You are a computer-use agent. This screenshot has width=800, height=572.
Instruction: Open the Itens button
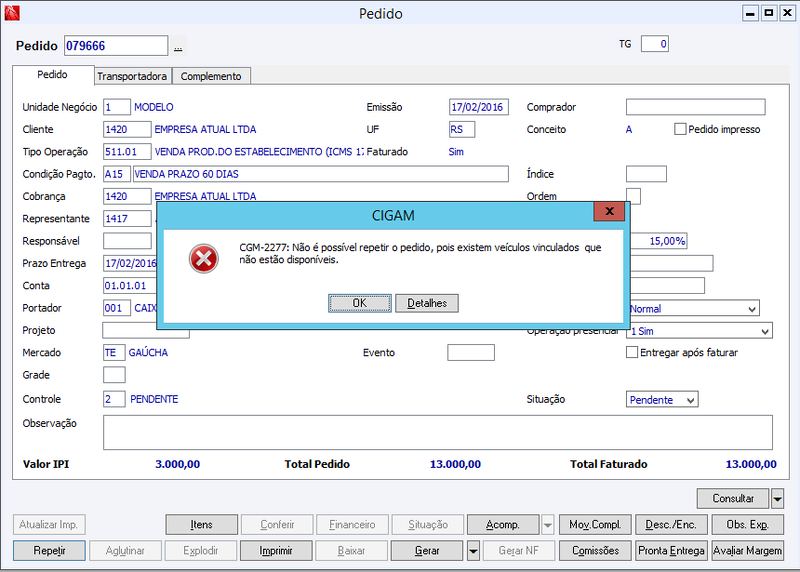(202, 525)
